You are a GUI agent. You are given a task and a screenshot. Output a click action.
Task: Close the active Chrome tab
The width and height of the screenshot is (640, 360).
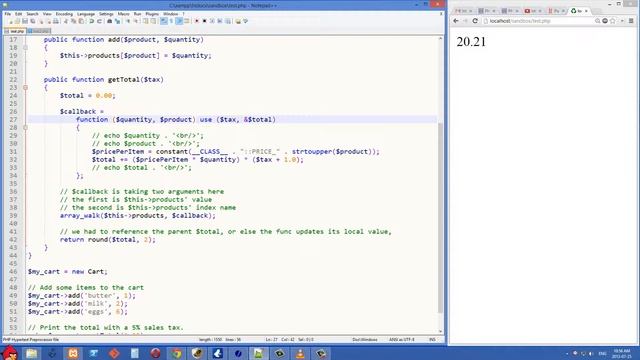(x=587, y=11)
